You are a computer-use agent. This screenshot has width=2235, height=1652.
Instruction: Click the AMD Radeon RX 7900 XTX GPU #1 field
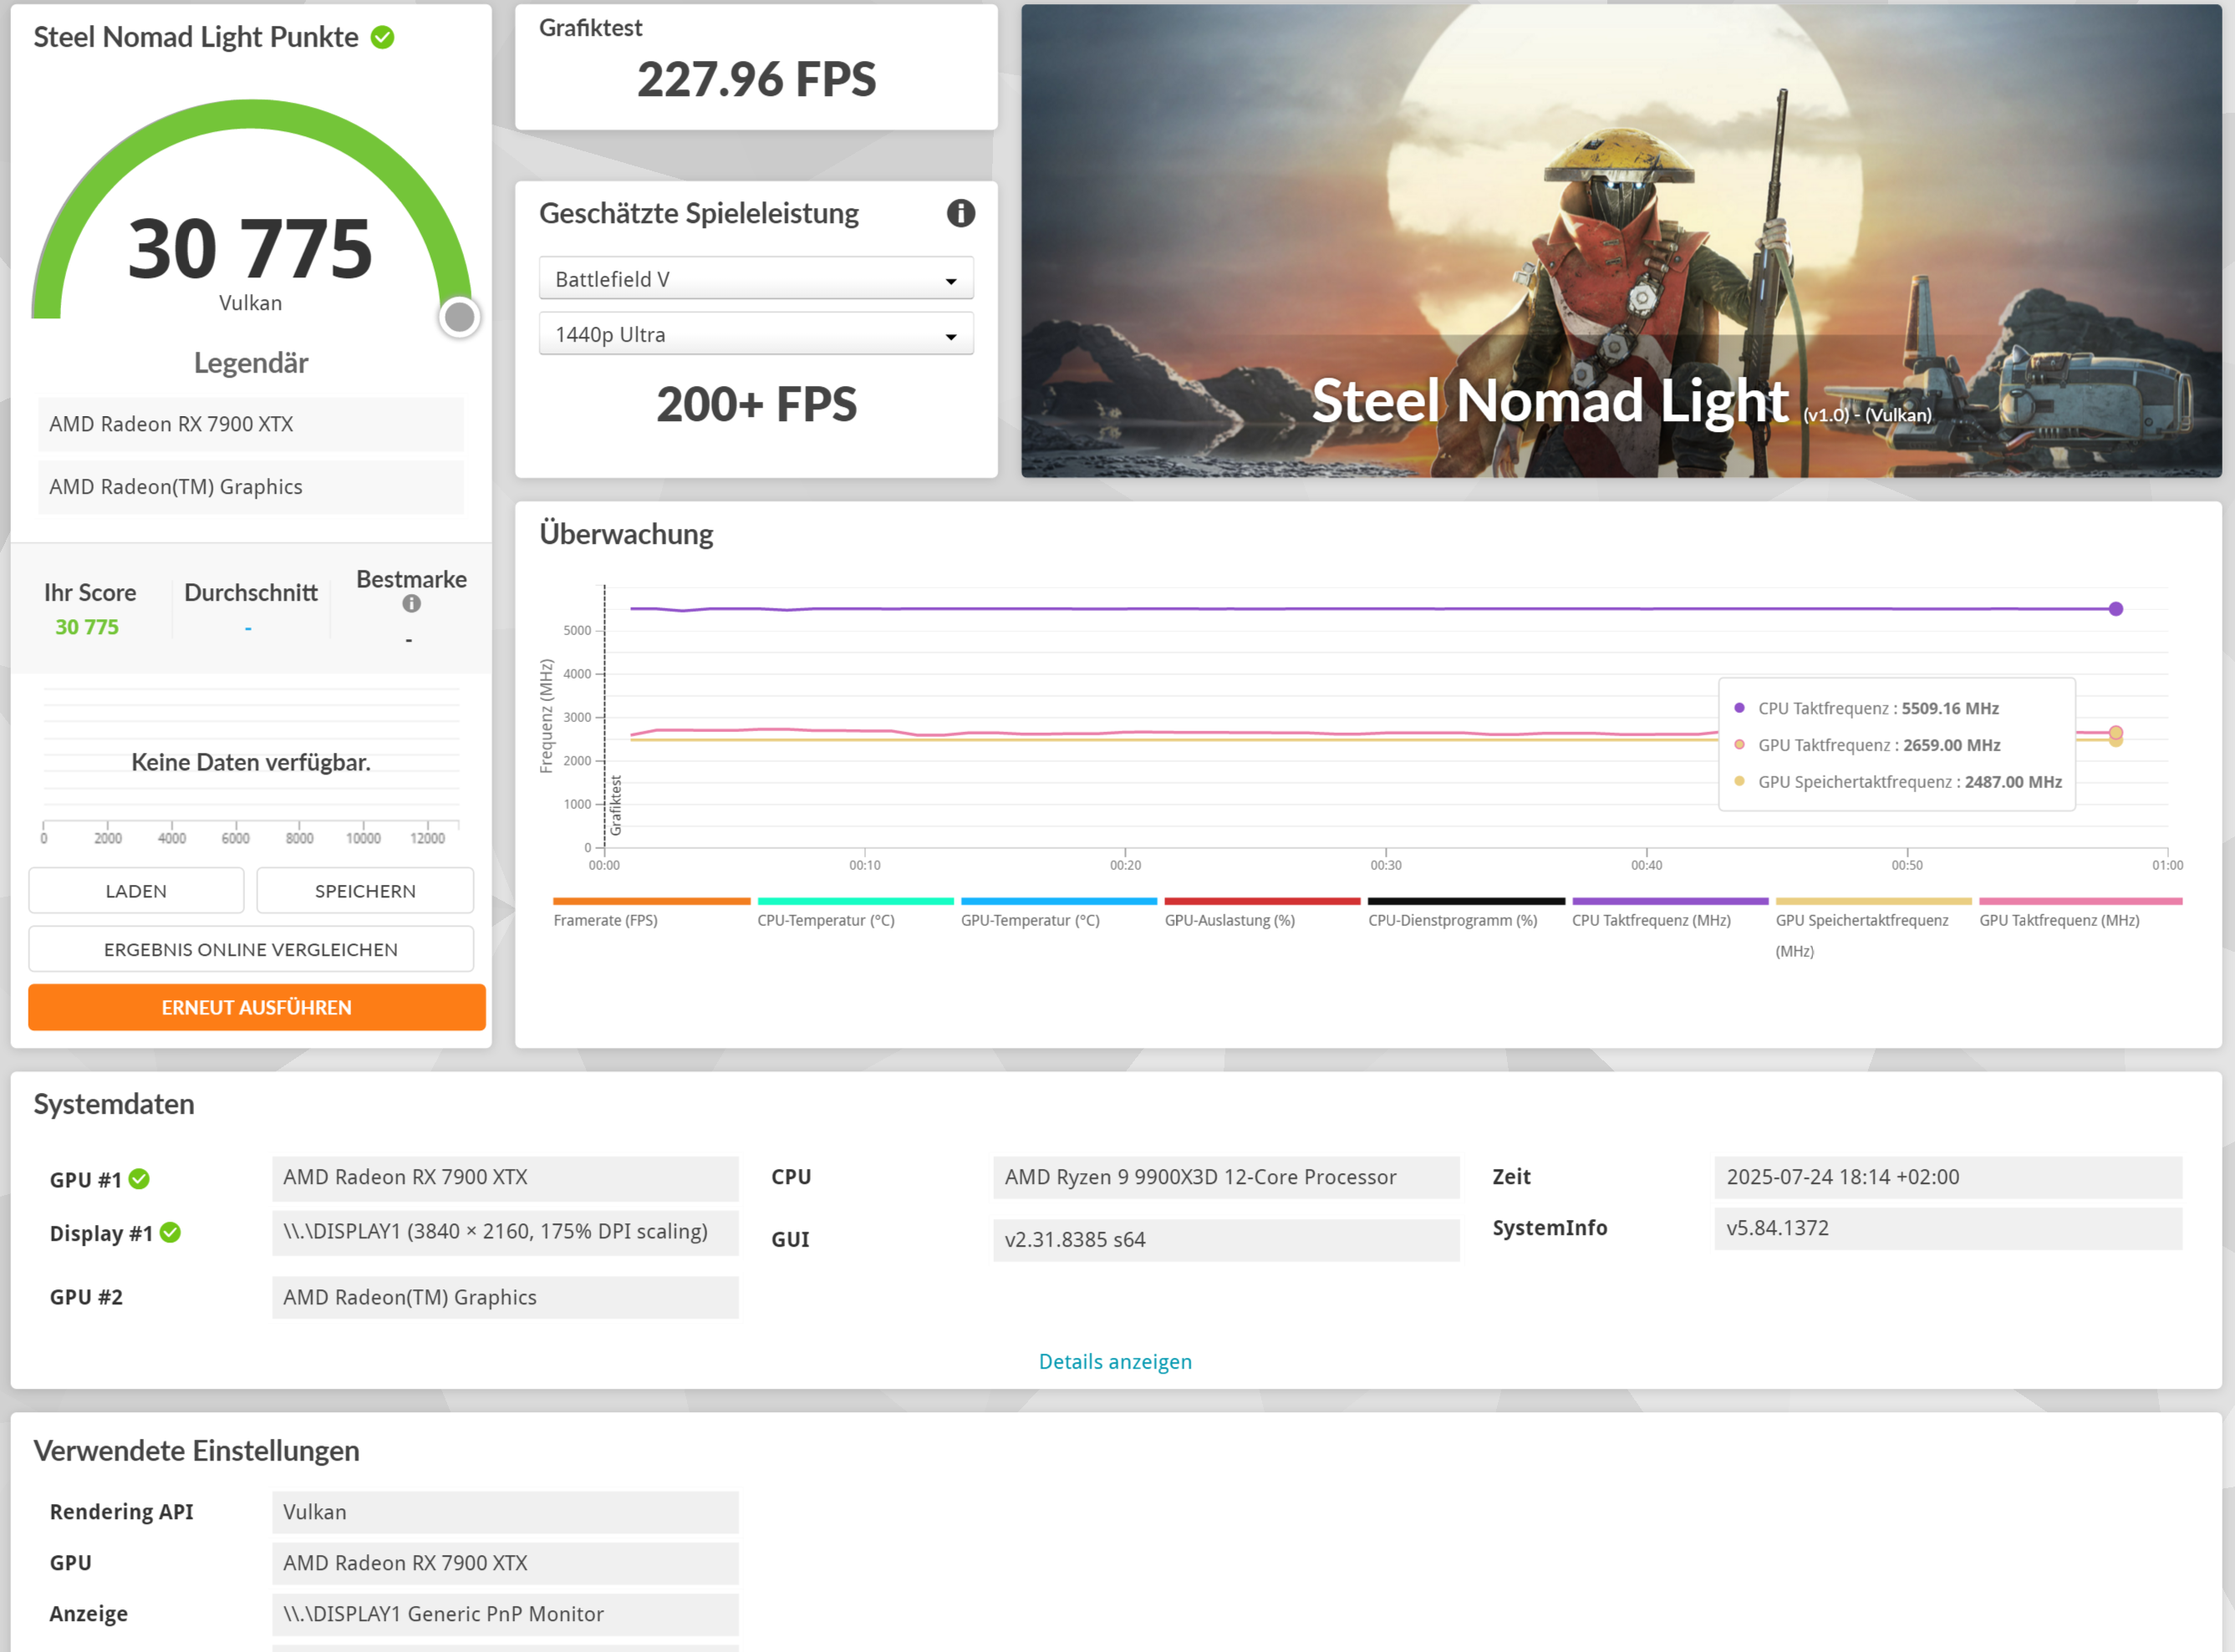pos(505,1178)
